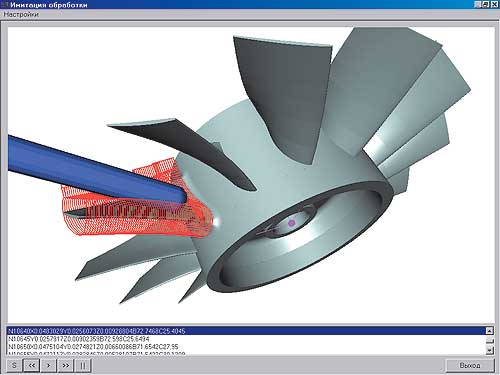
Task: Click the fast-forward >> button
Action: [66, 365]
